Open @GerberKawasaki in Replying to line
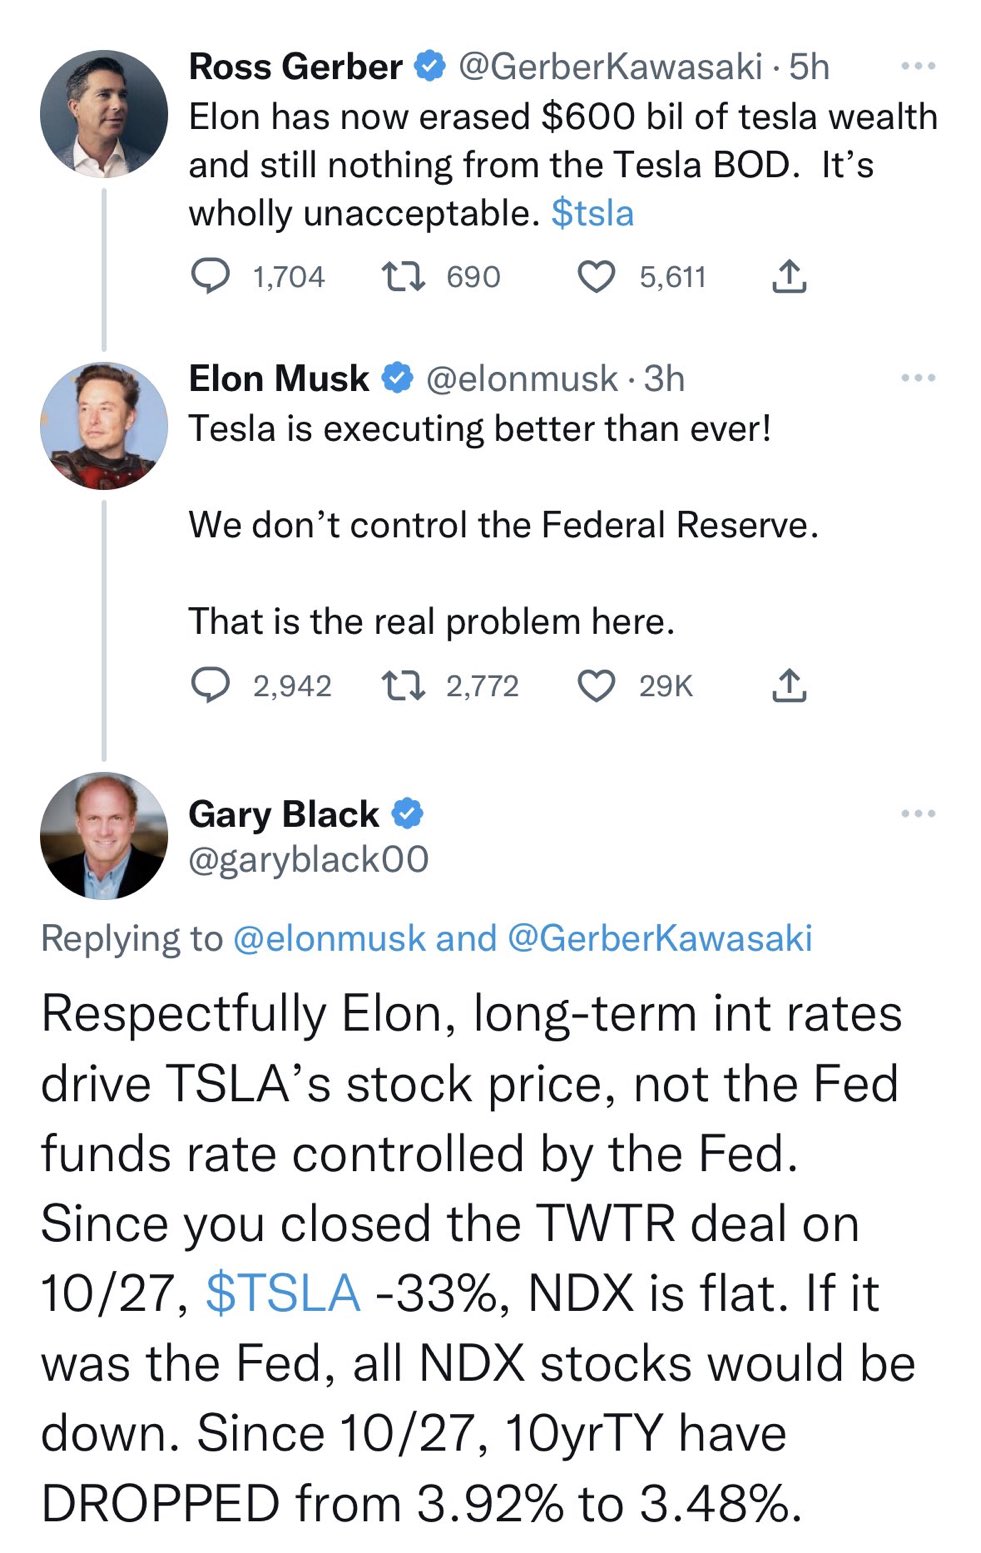The image size is (981, 1553). click(660, 938)
